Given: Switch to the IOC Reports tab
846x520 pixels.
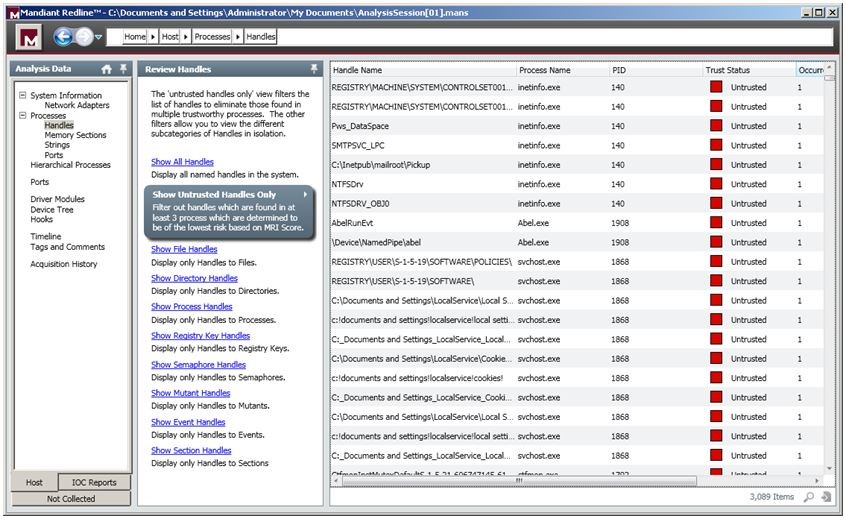Looking at the screenshot, I should (94, 482).
